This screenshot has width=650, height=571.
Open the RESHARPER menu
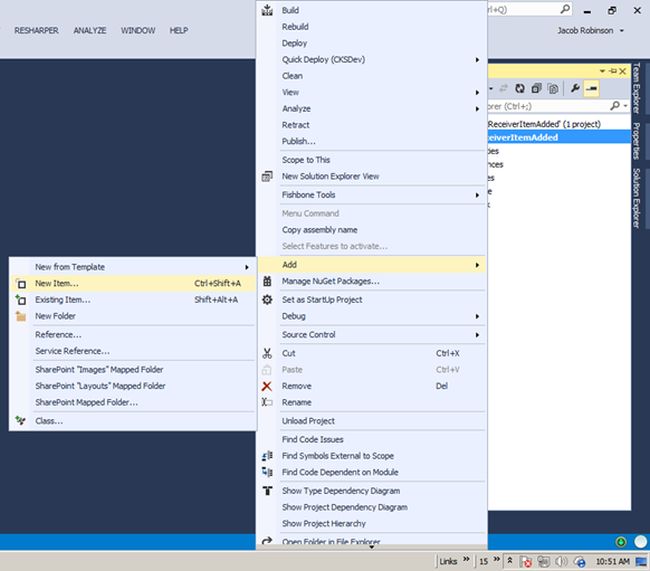coord(36,31)
